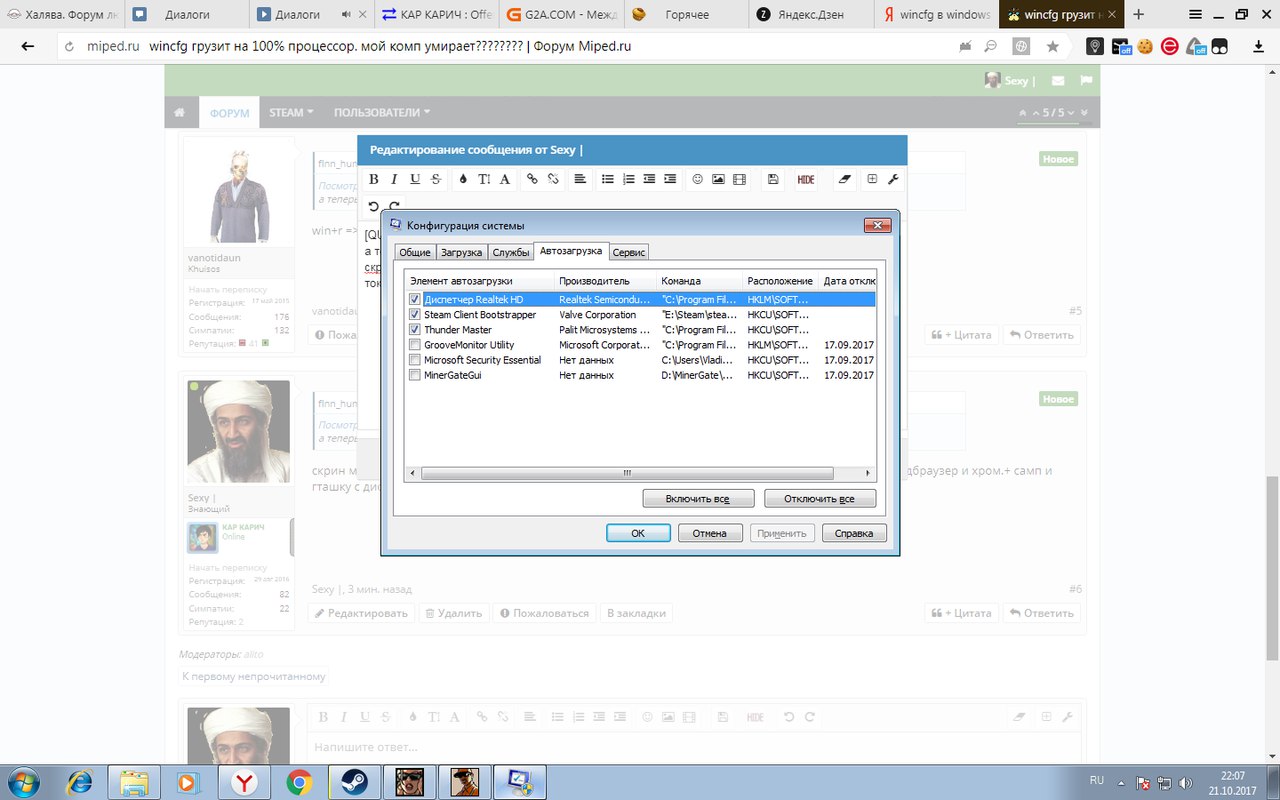Switch to Службы tab

[x=511, y=253]
